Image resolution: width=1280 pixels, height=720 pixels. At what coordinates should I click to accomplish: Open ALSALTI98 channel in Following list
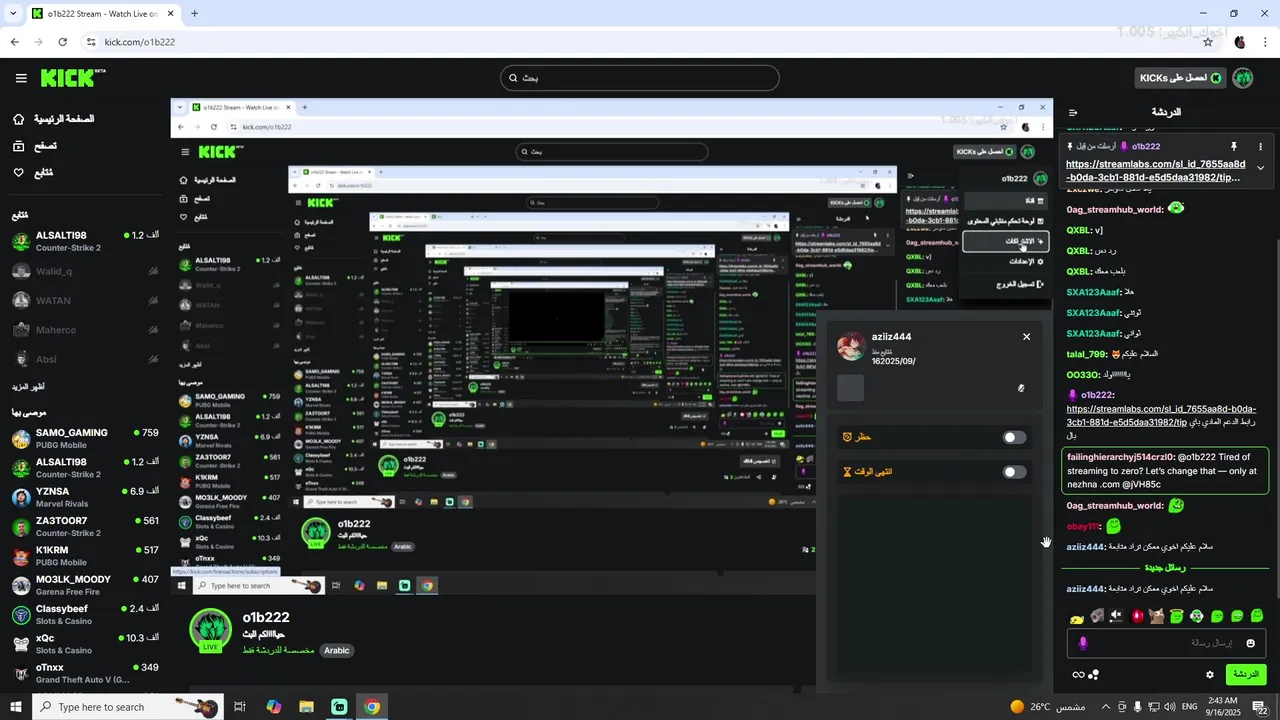point(85,241)
